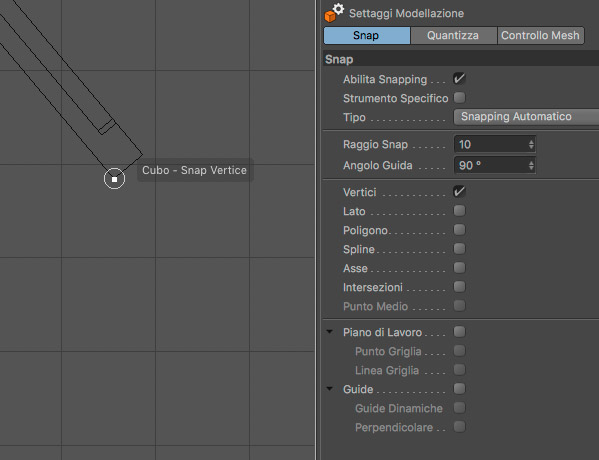Enable the Strumento Specifico checkbox

click(459, 98)
